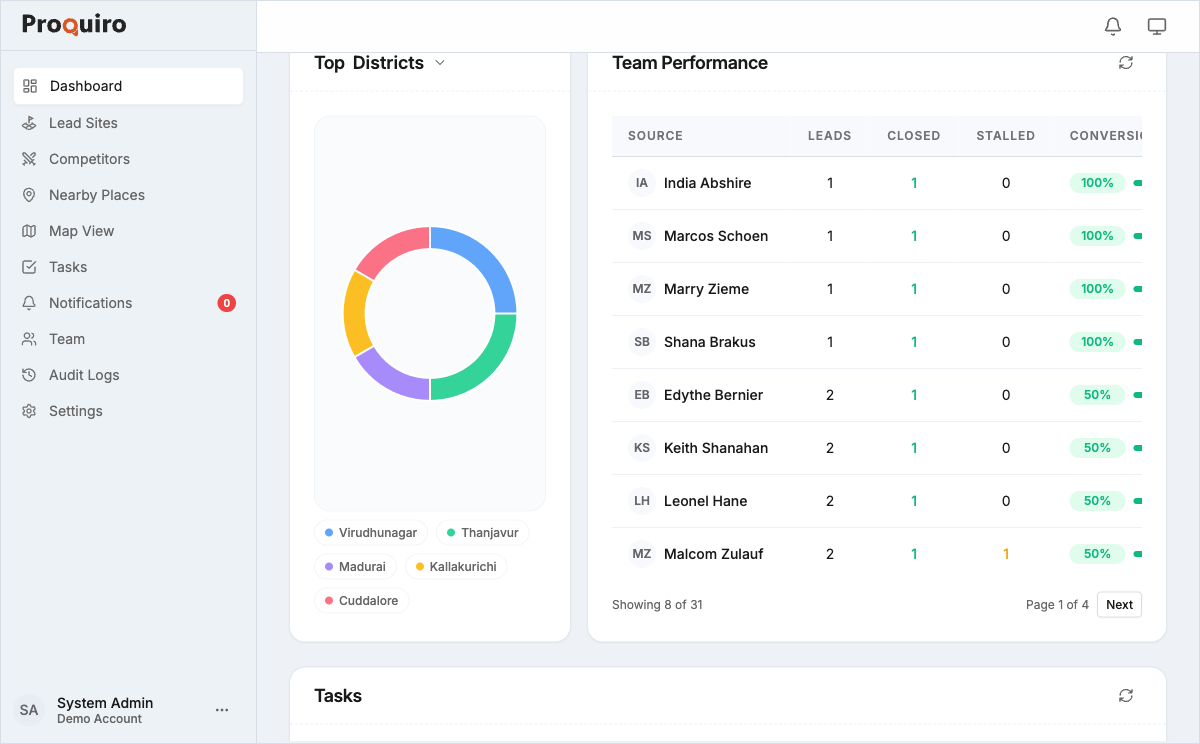Image resolution: width=1200 pixels, height=744 pixels.
Task: Expand the System Admin options menu
Action: [x=221, y=710]
